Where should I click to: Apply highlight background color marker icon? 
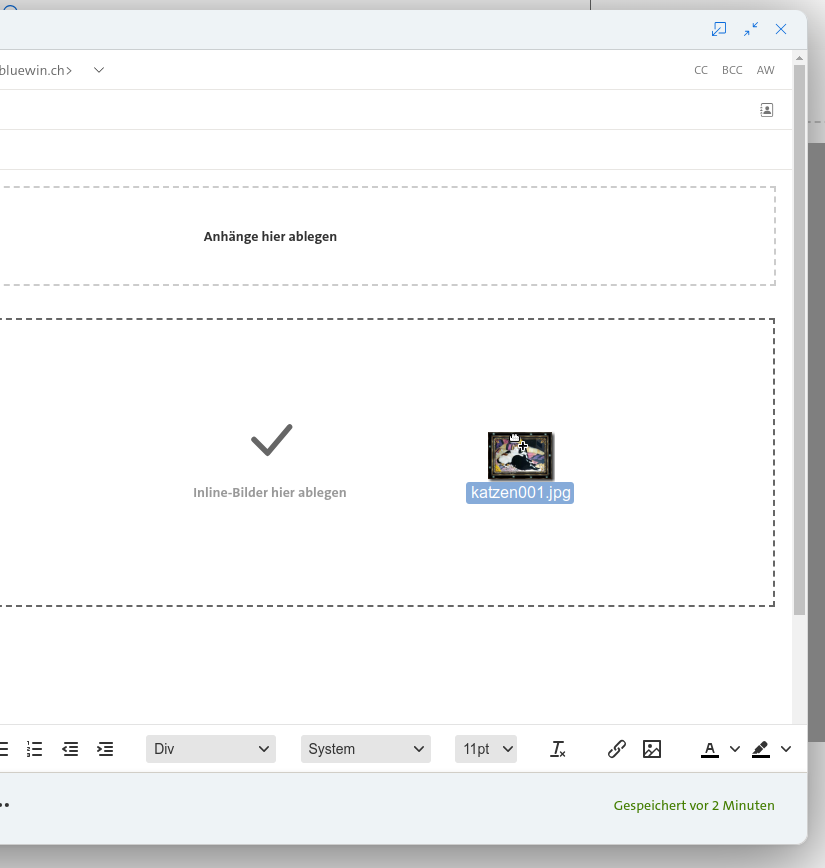point(761,750)
